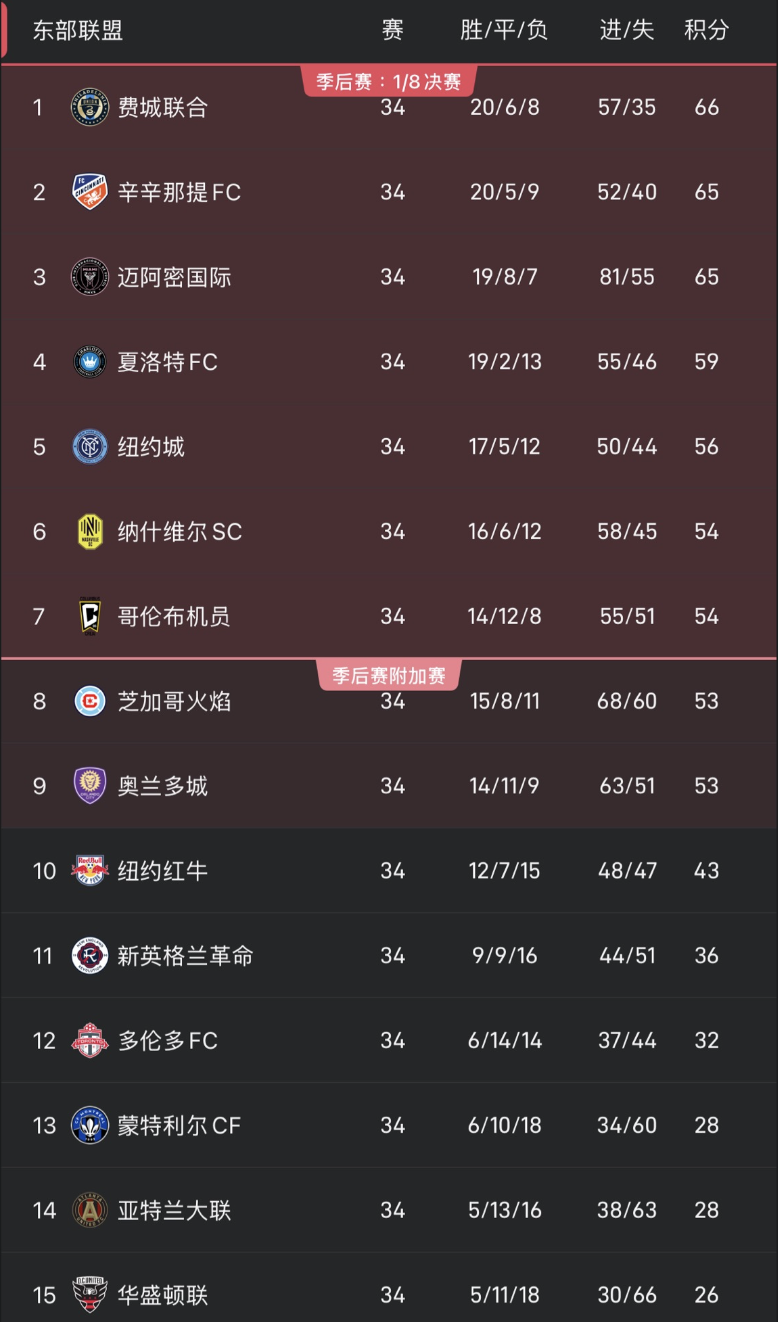Open the Orlando City (奥兰多城) crest
The width and height of the screenshot is (778, 1322).
(x=90, y=786)
